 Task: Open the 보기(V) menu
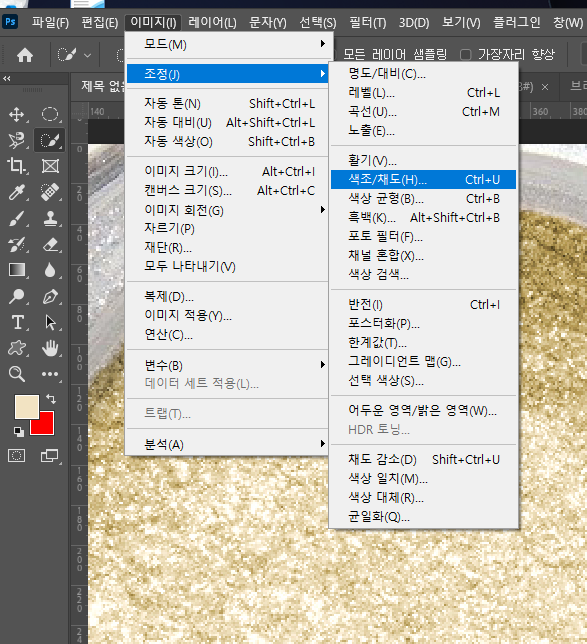(x=461, y=22)
